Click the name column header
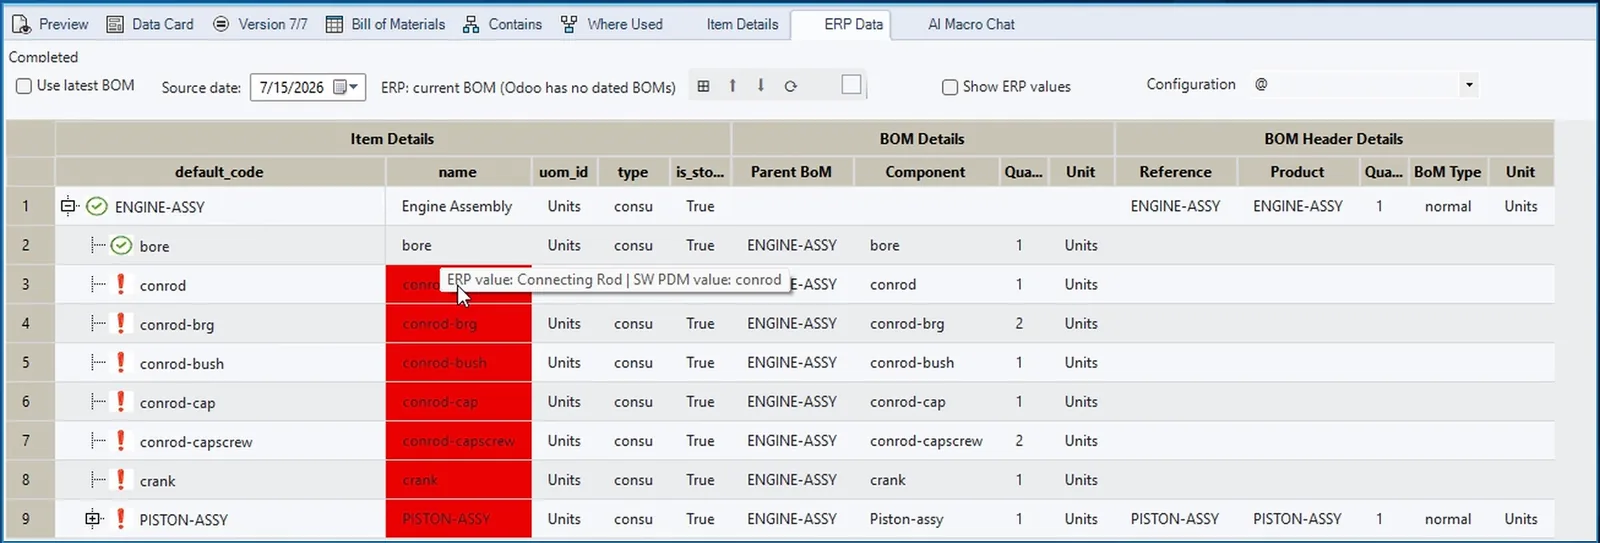 pos(457,172)
